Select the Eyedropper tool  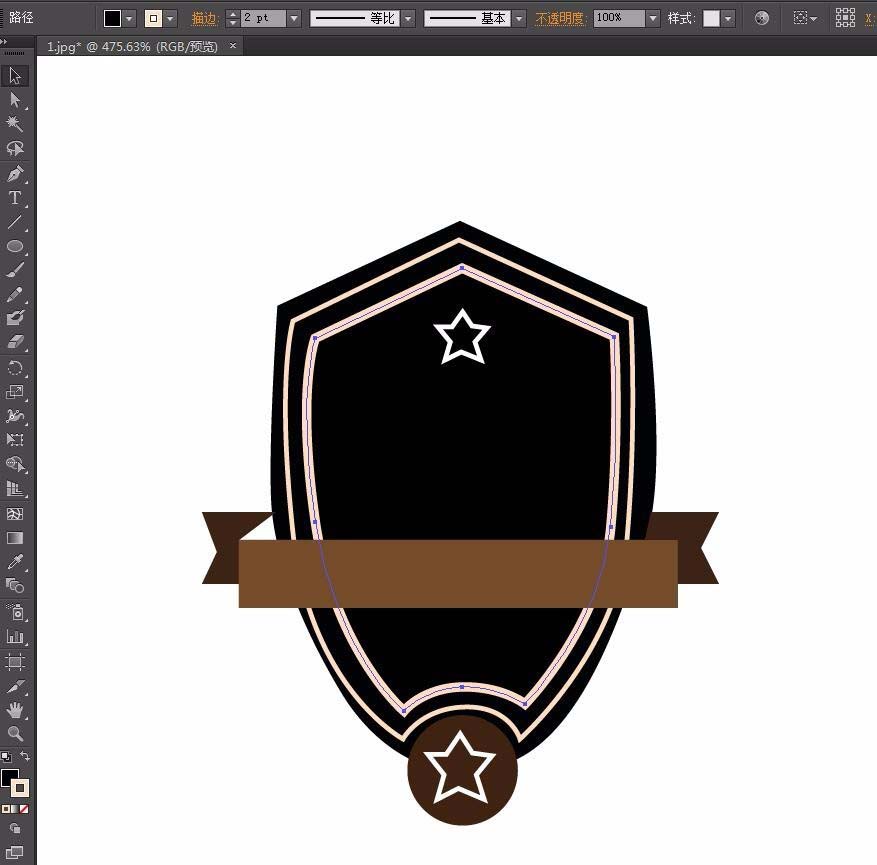click(15, 562)
